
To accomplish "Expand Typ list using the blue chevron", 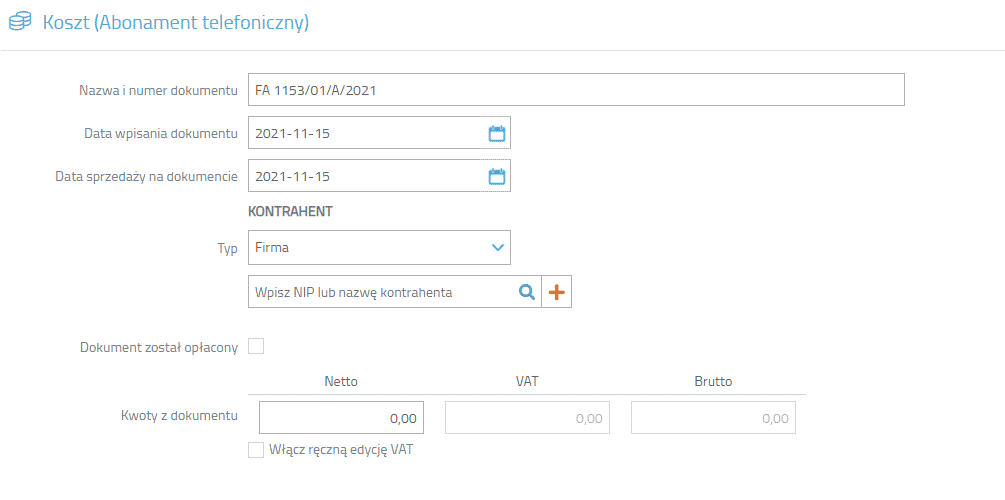I will pos(497,247).
